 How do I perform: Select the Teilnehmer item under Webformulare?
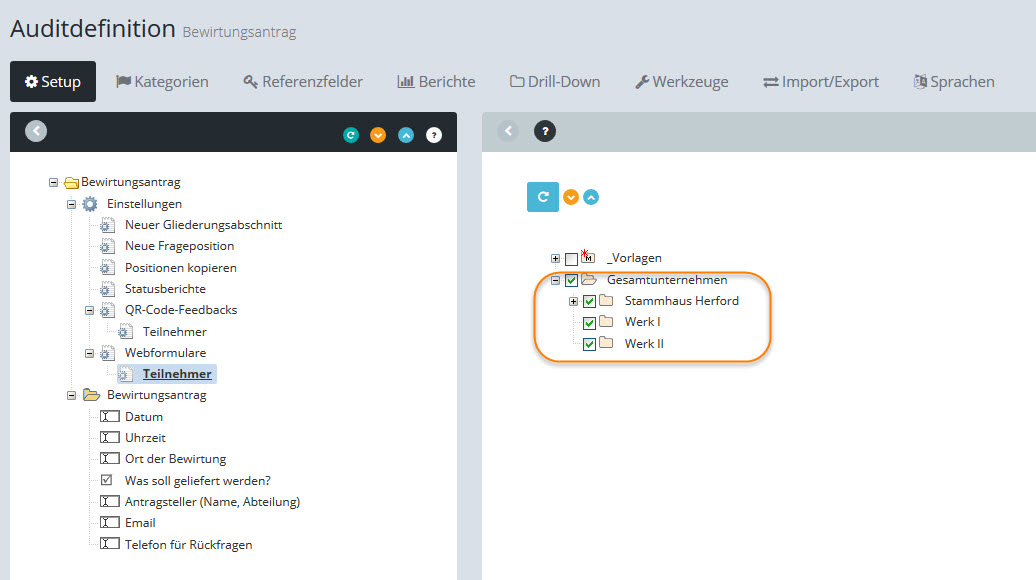(x=176, y=374)
